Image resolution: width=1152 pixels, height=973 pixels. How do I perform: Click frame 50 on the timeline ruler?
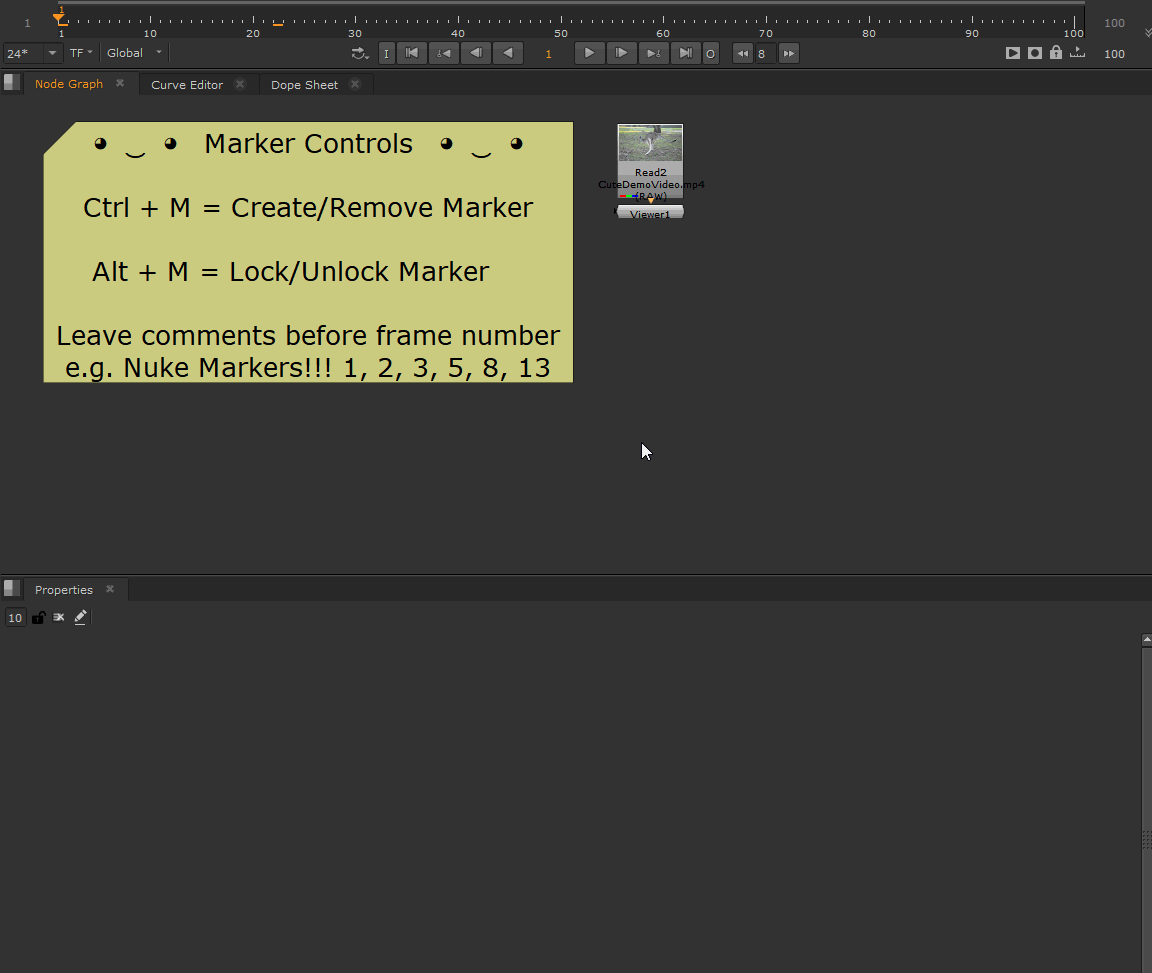tap(561, 22)
